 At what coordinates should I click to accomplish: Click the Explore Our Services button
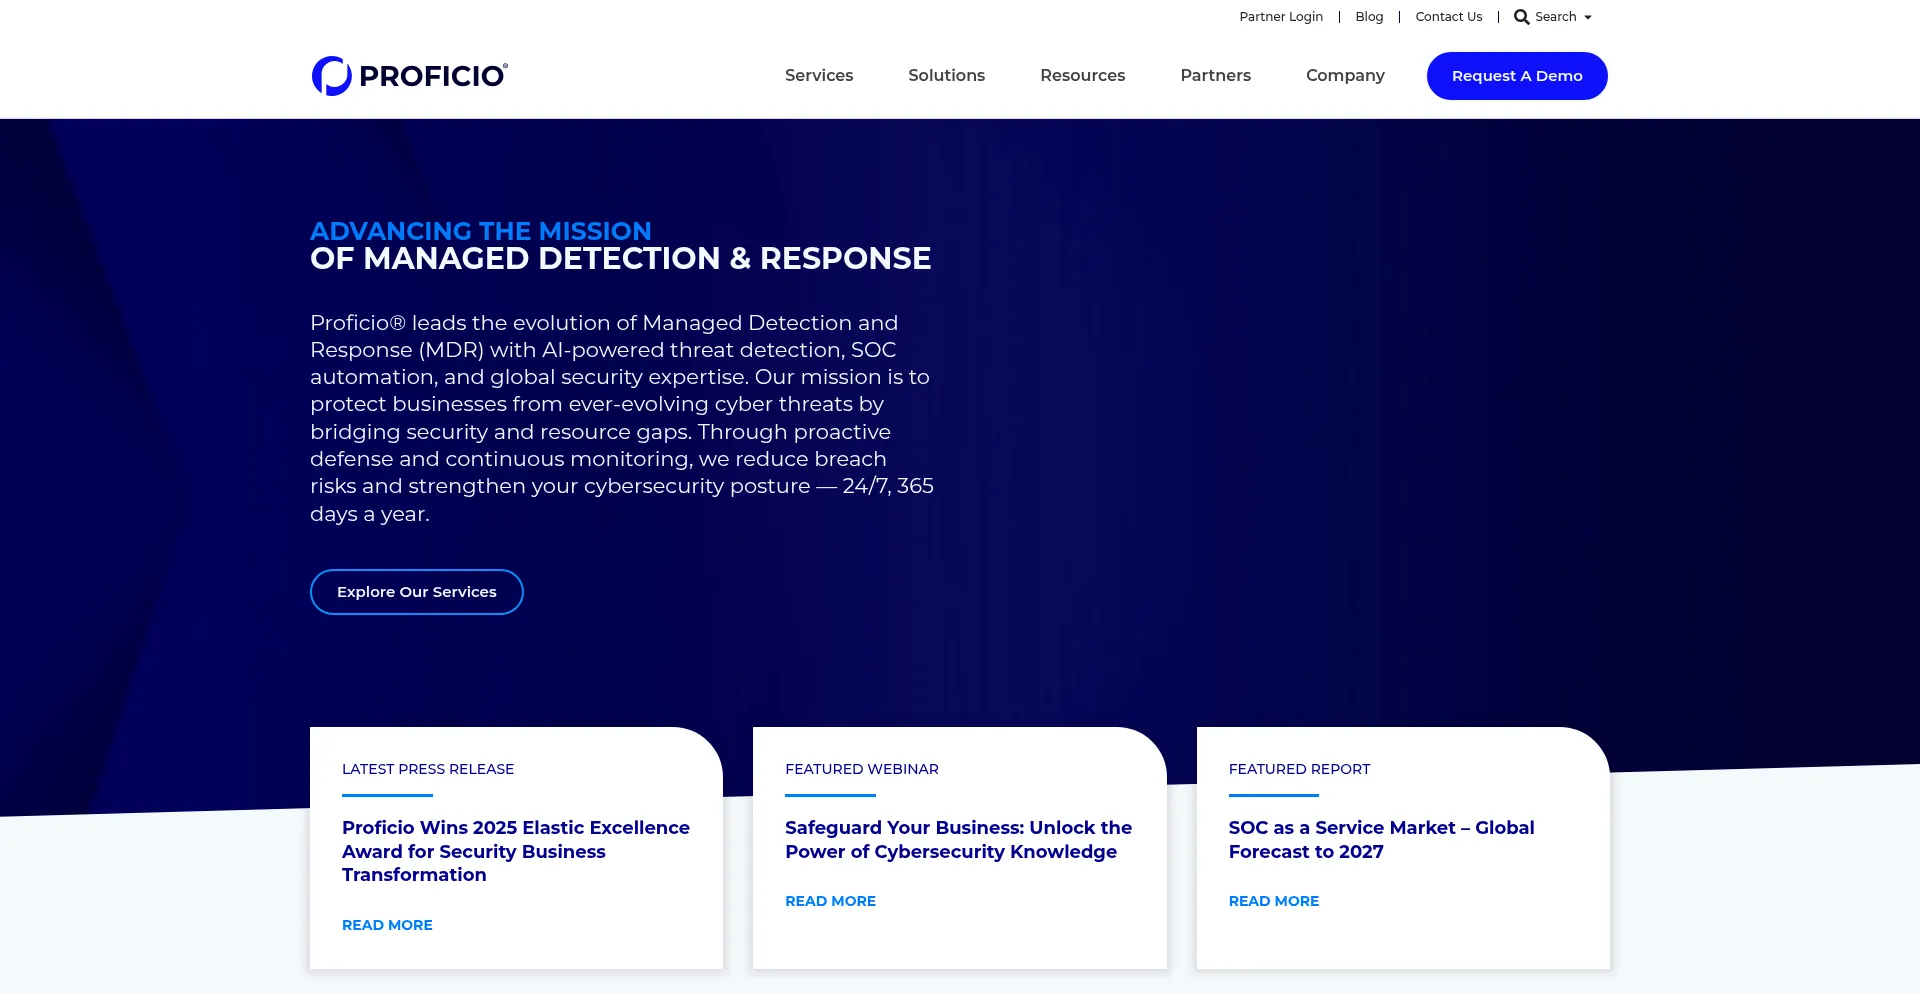[416, 592]
